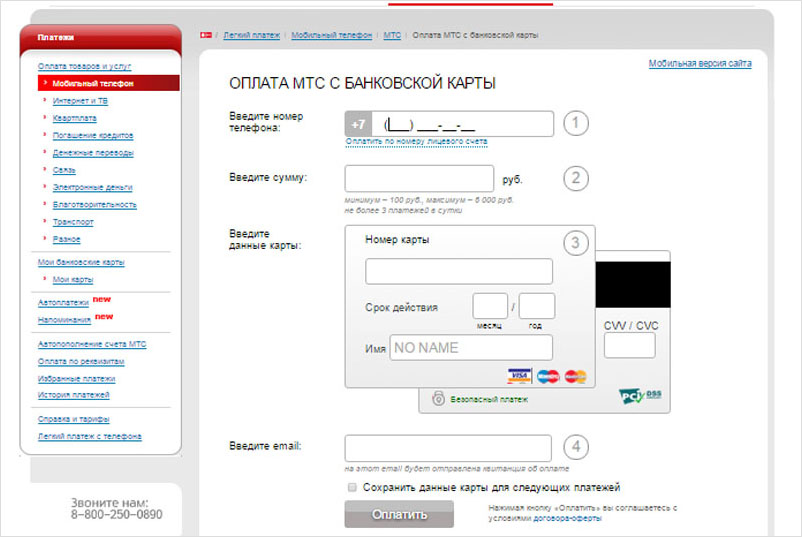Click the Visa logo on the card
The image size is (802, 537).
point(518,376)
